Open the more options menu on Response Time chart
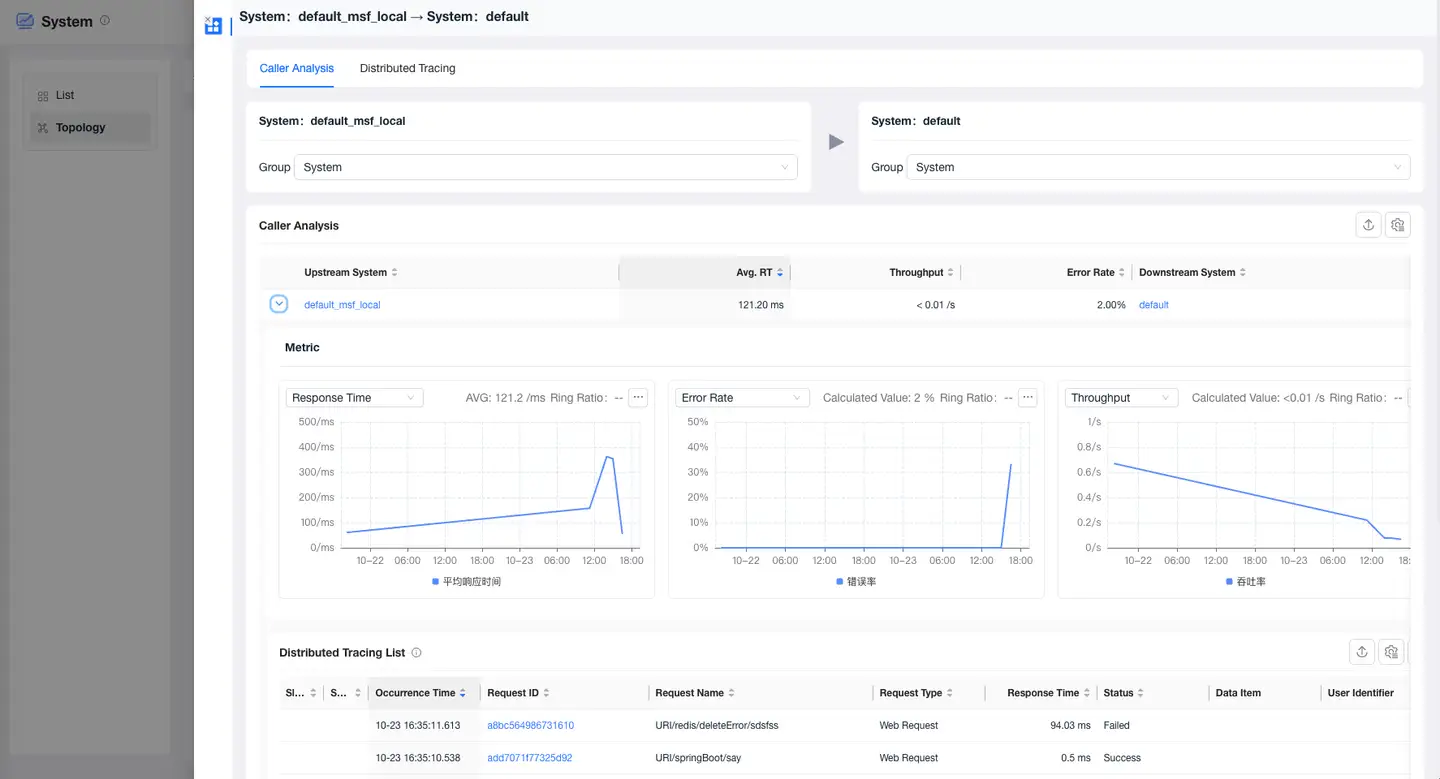The width and height of the screenshot is (1440, 779). tap(638, 398)
